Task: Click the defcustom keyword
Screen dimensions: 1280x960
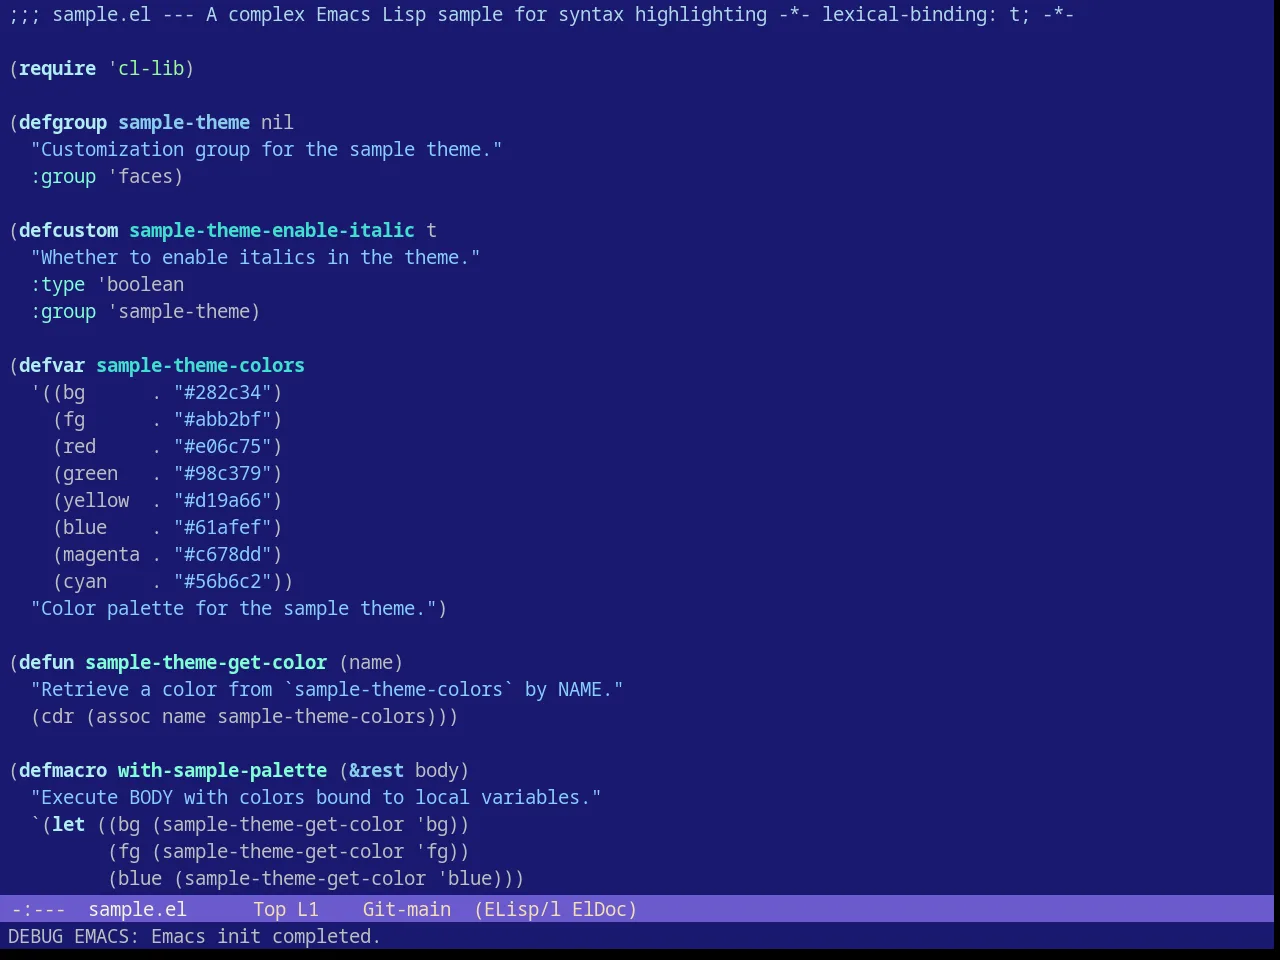Action: point(68,230)
